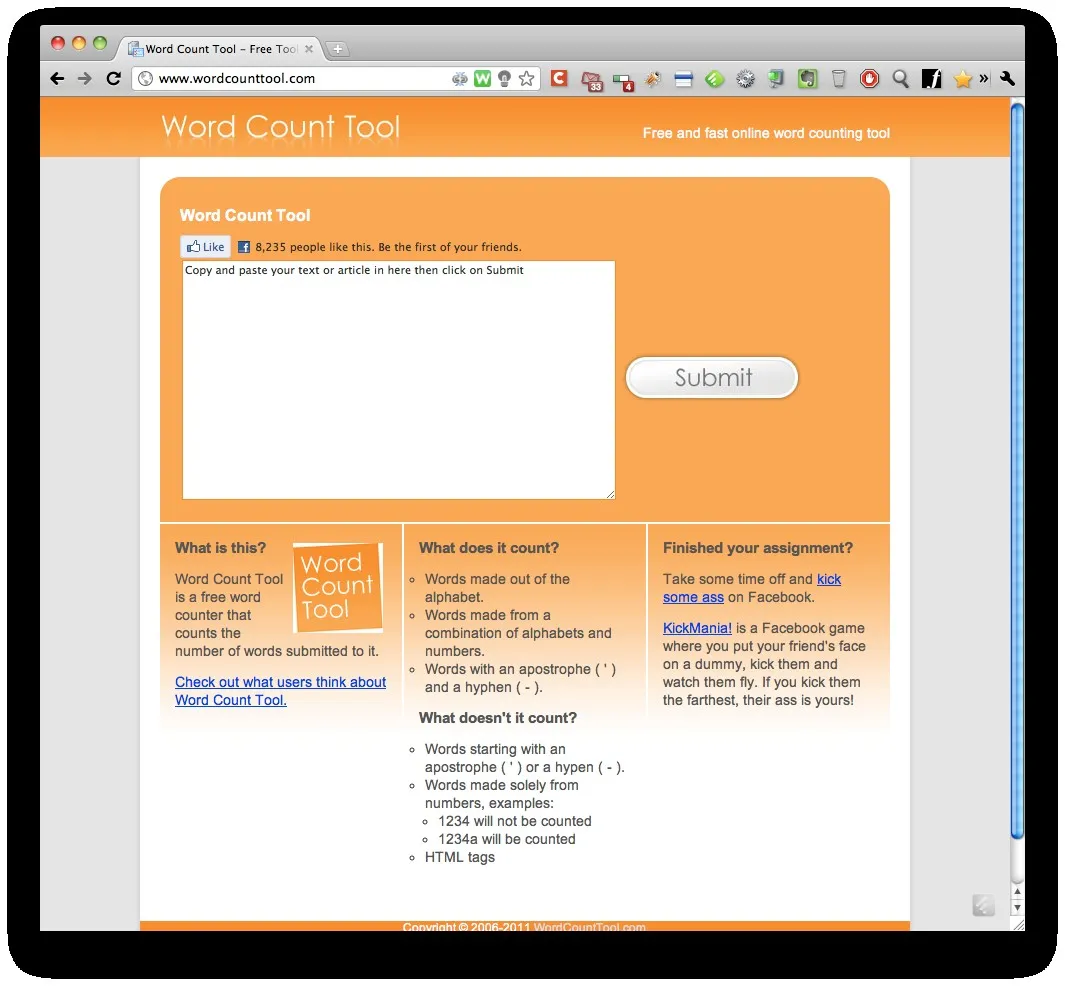This screenshot has width=1065, height=986.
Task: Open the Chrome wrench menu
Action: click(x=1007, y=79)
